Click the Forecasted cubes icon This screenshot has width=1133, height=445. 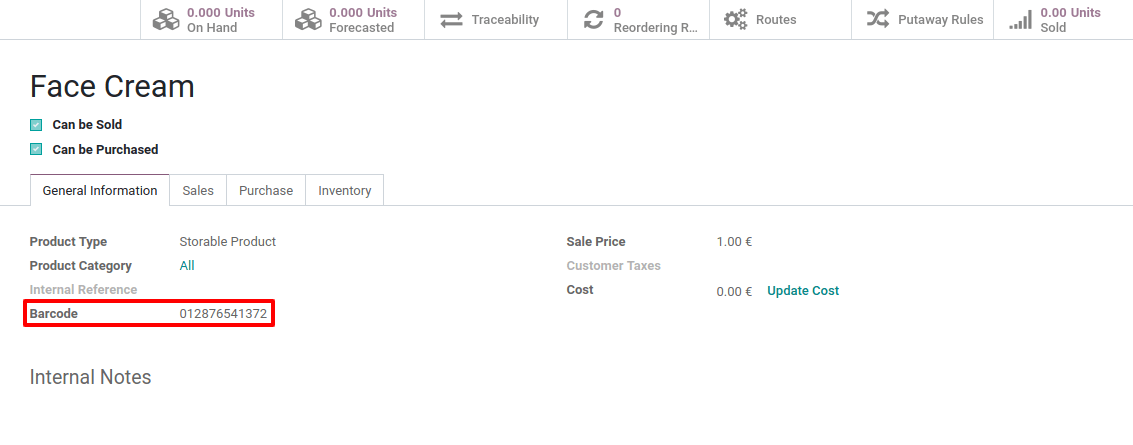[x=308, y=20]
